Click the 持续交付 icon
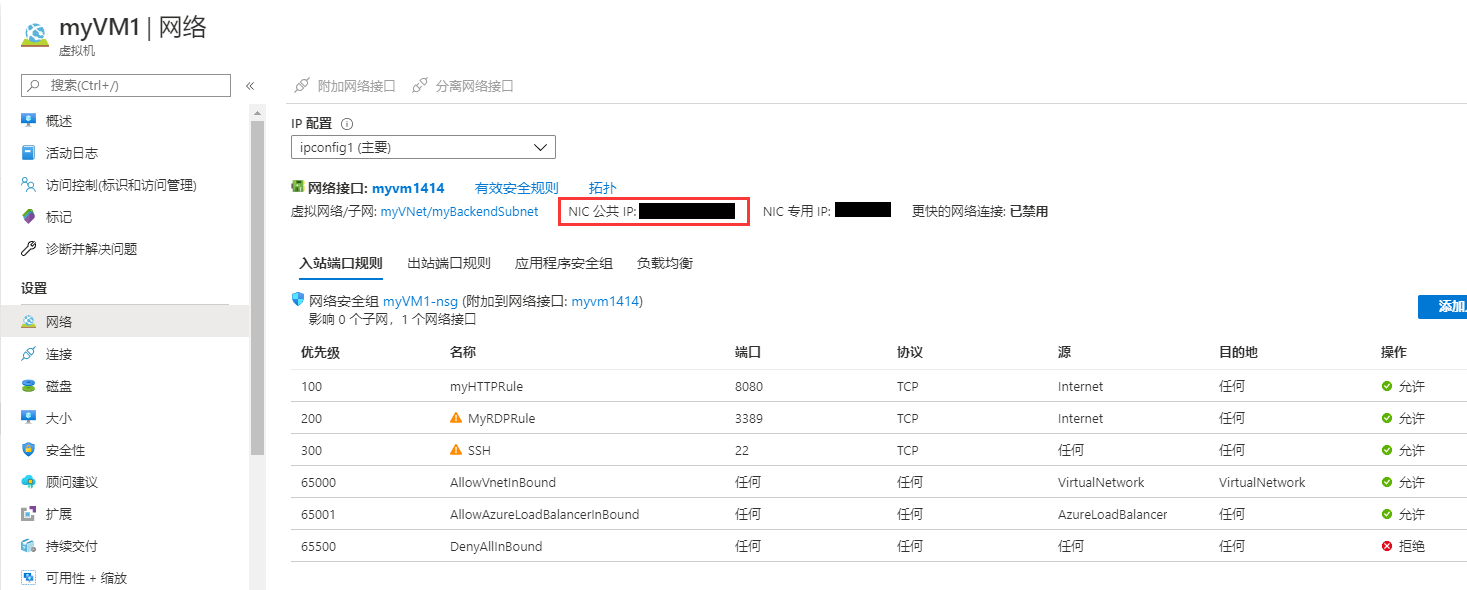 [29, 546]
